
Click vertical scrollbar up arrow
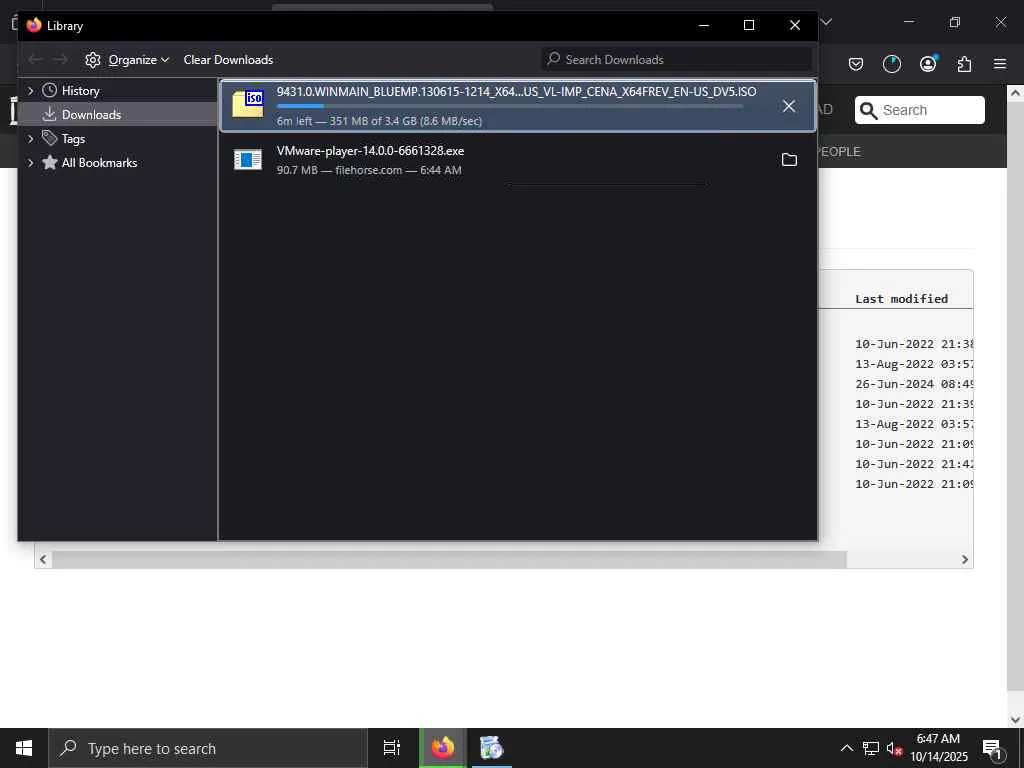click(1015, 93)
